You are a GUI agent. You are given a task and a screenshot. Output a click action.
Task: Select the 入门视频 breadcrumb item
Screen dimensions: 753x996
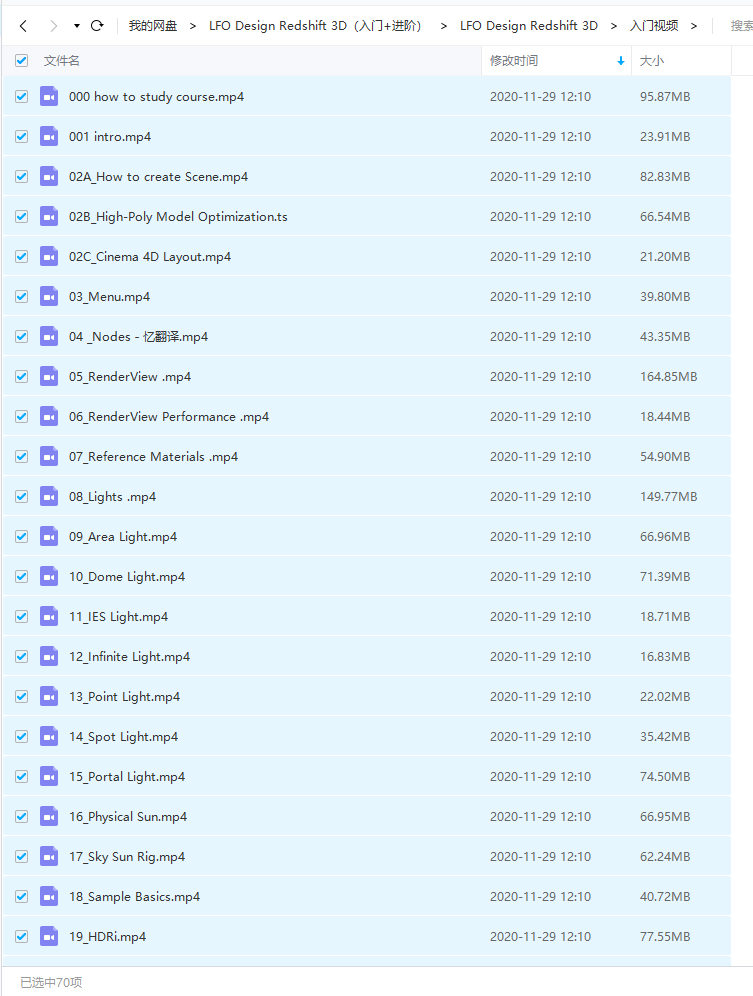(x=653, y=26)
